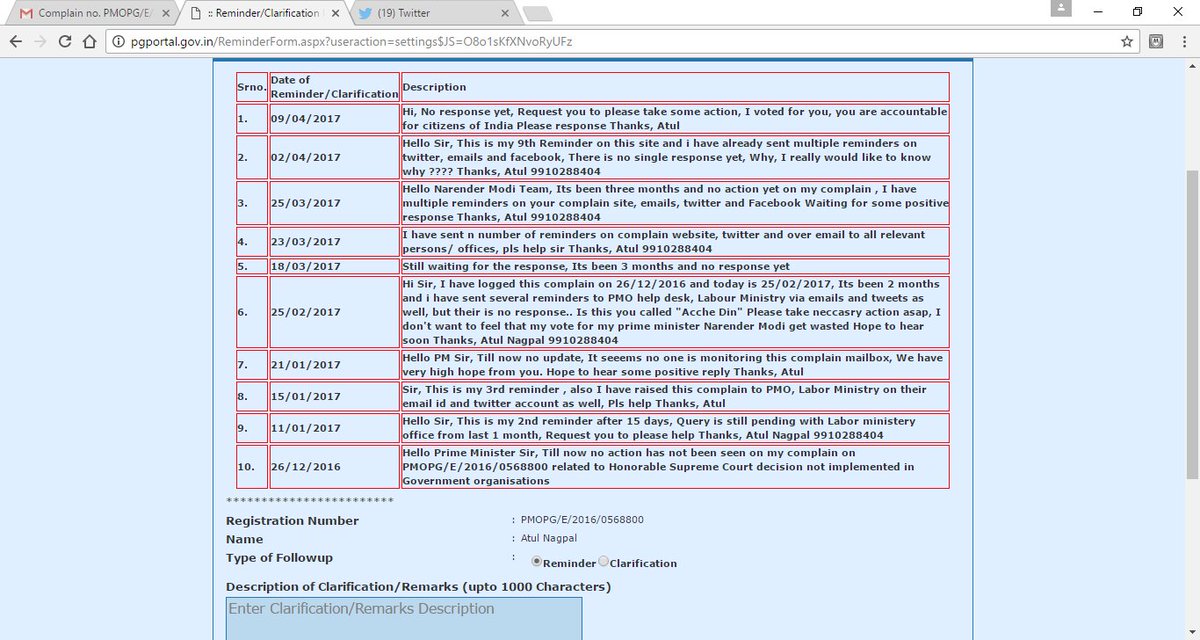Click the Date of Reminder/Clarification header
Image resolution: width=1200 pixels, height=640 pixels.
(334, 87)
